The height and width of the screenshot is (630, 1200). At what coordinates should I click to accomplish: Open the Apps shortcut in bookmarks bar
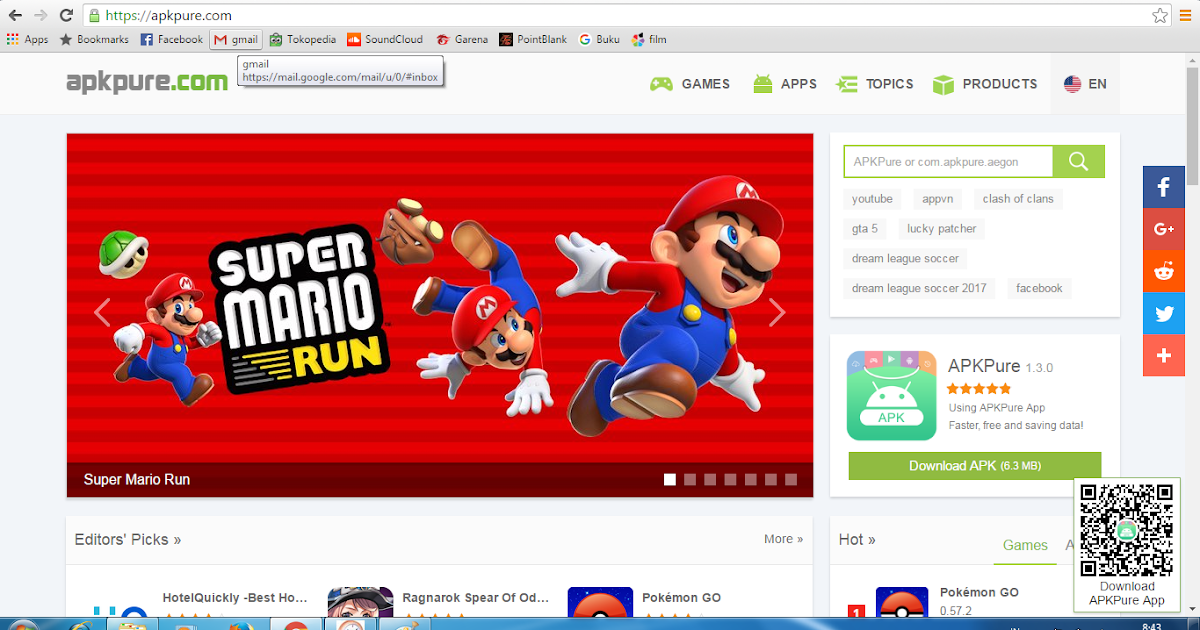point(28,40)
